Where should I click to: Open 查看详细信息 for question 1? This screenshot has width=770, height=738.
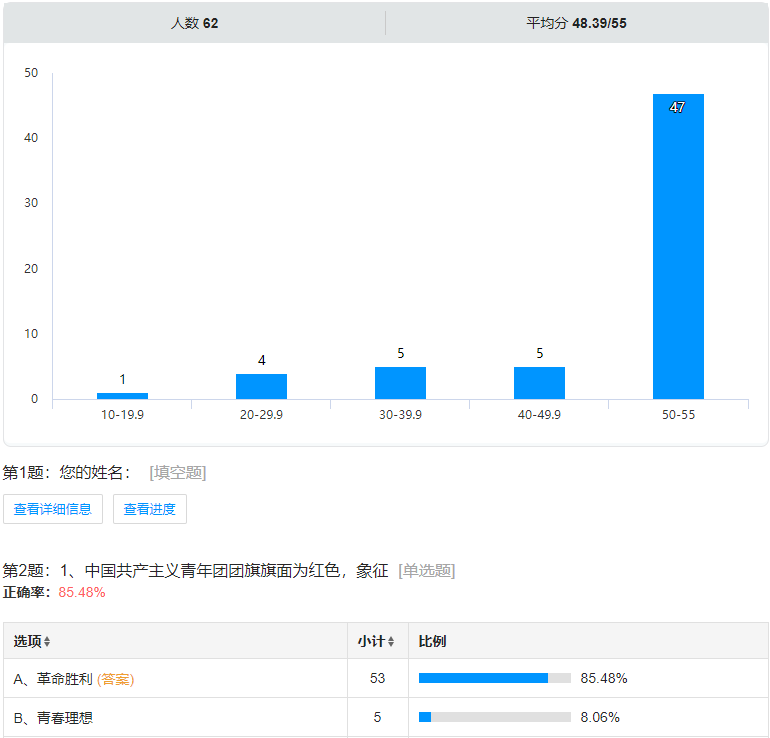click(53, 509)
